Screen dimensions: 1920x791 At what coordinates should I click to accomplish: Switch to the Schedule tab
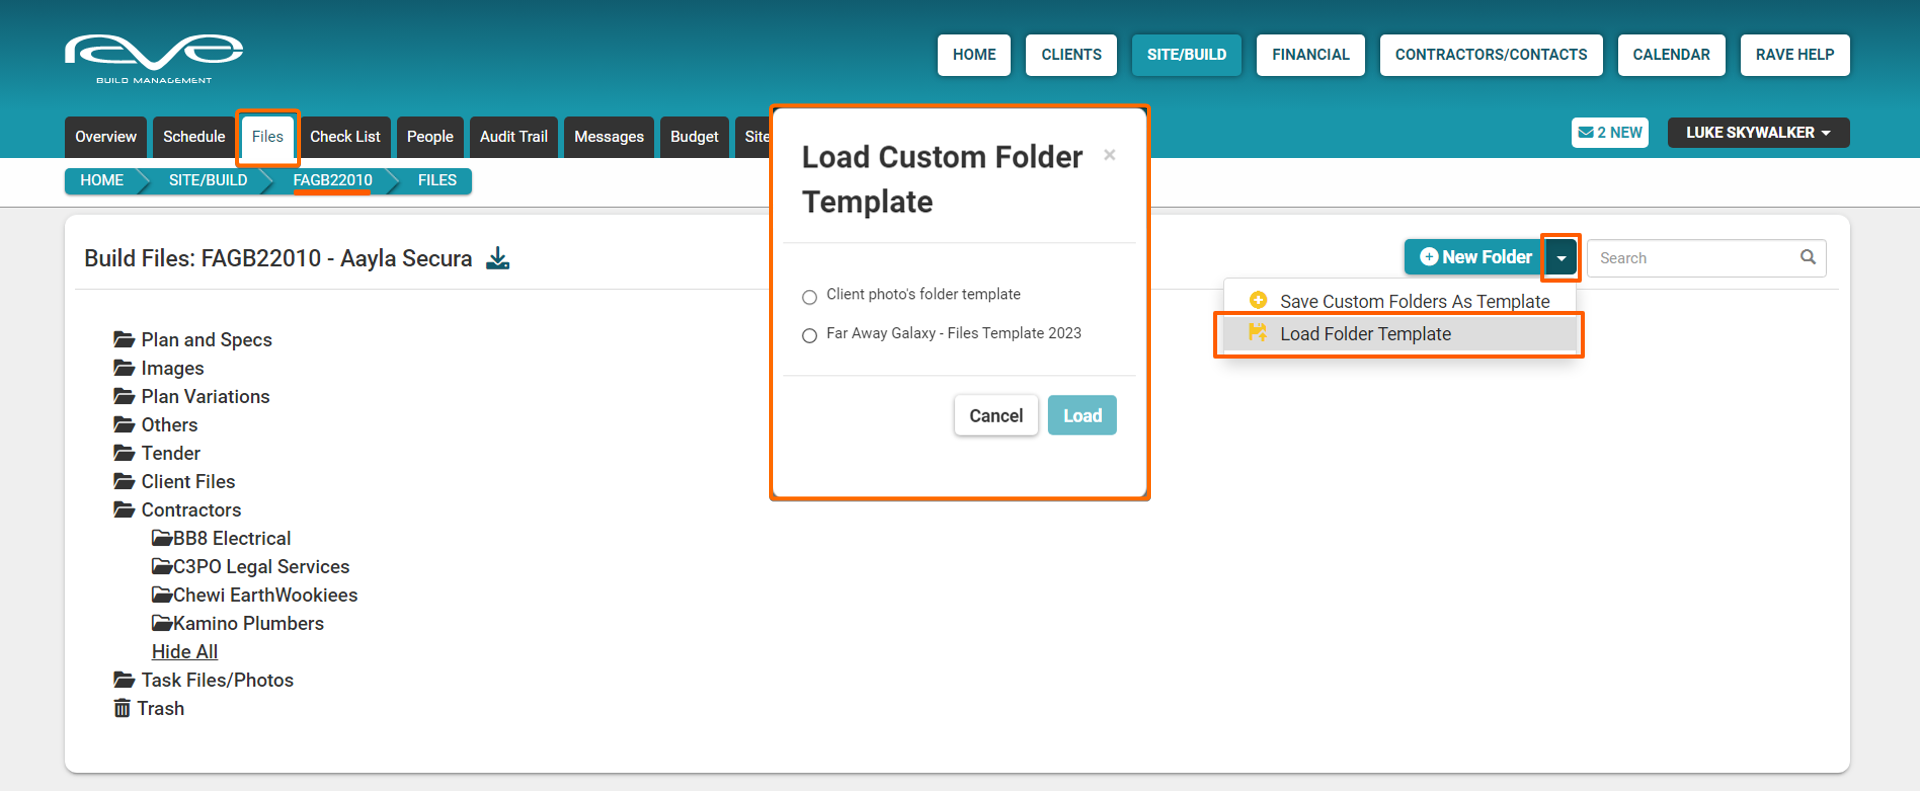194,137
